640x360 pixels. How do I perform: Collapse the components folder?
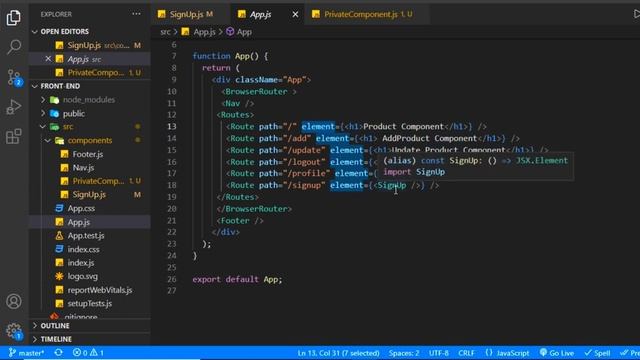(x=90, y=140)
